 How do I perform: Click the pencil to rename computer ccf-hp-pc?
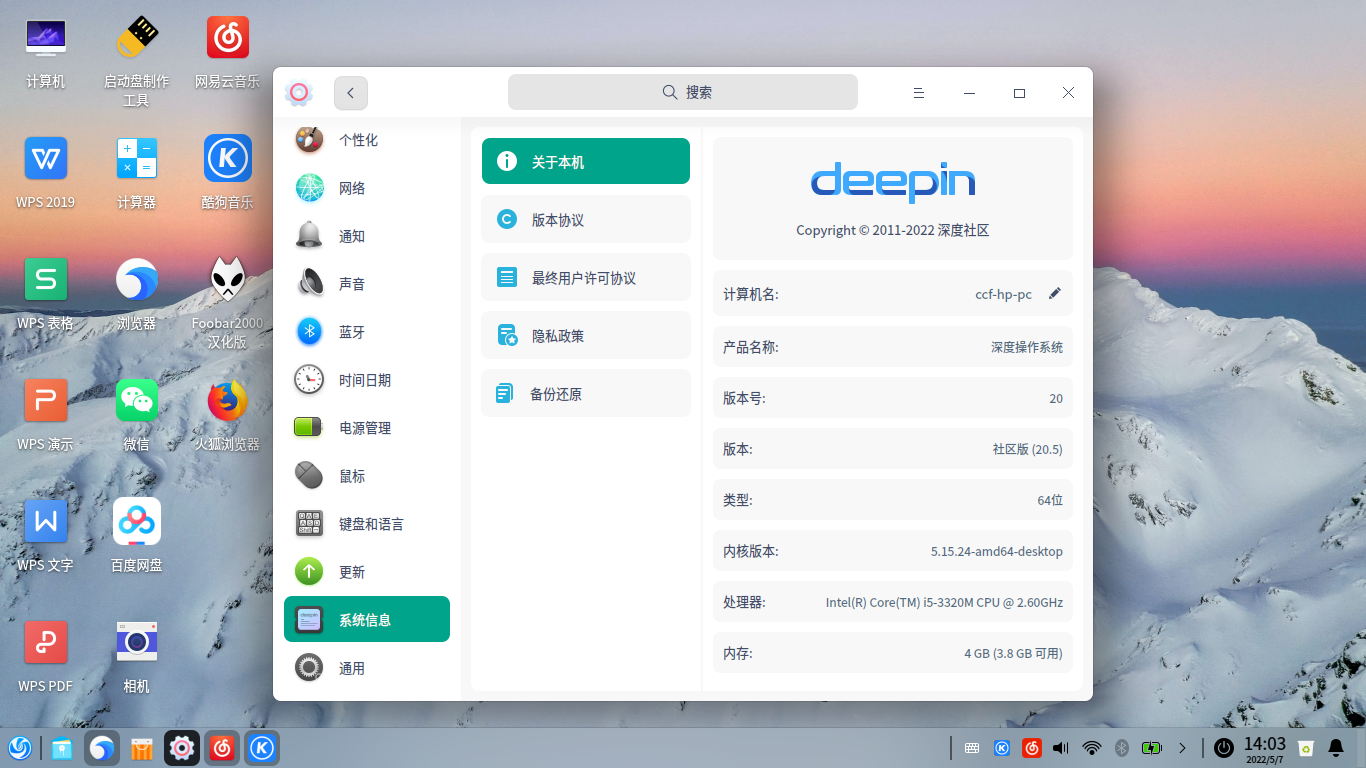click(1054, 293)
